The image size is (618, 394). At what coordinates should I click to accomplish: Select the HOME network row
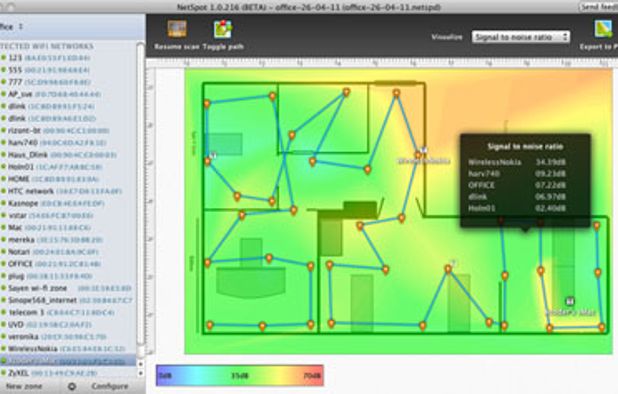pyautogui.click(x=69, y=179)
